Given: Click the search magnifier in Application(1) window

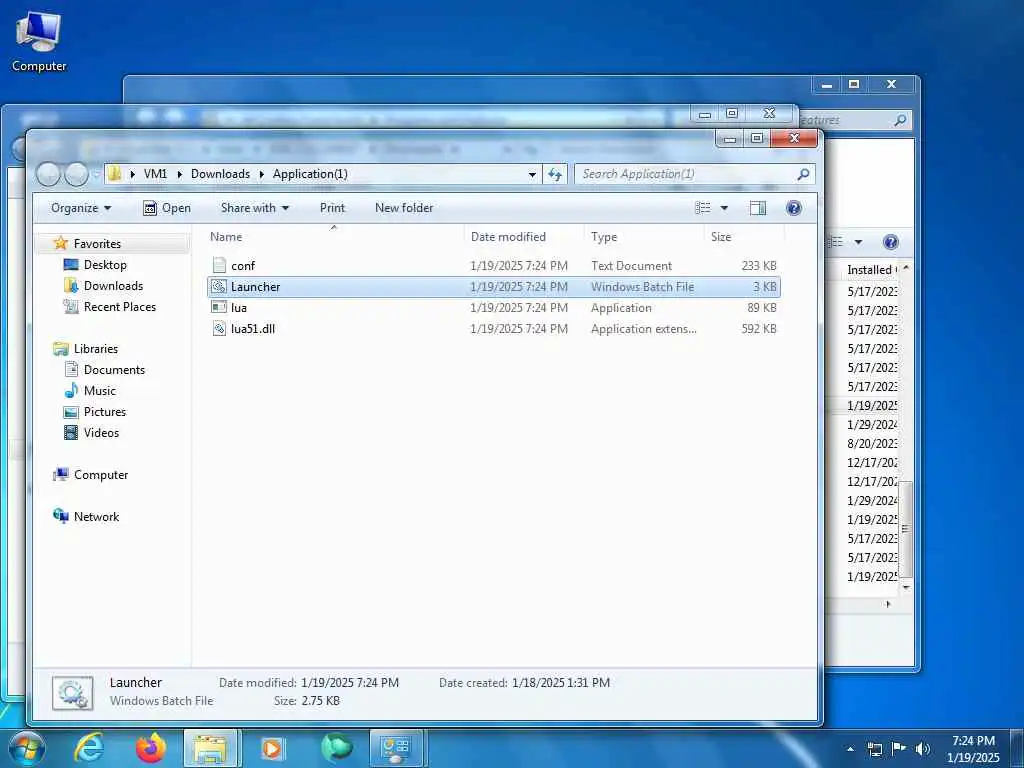Looking at the screenshot, I should point(803,174).
